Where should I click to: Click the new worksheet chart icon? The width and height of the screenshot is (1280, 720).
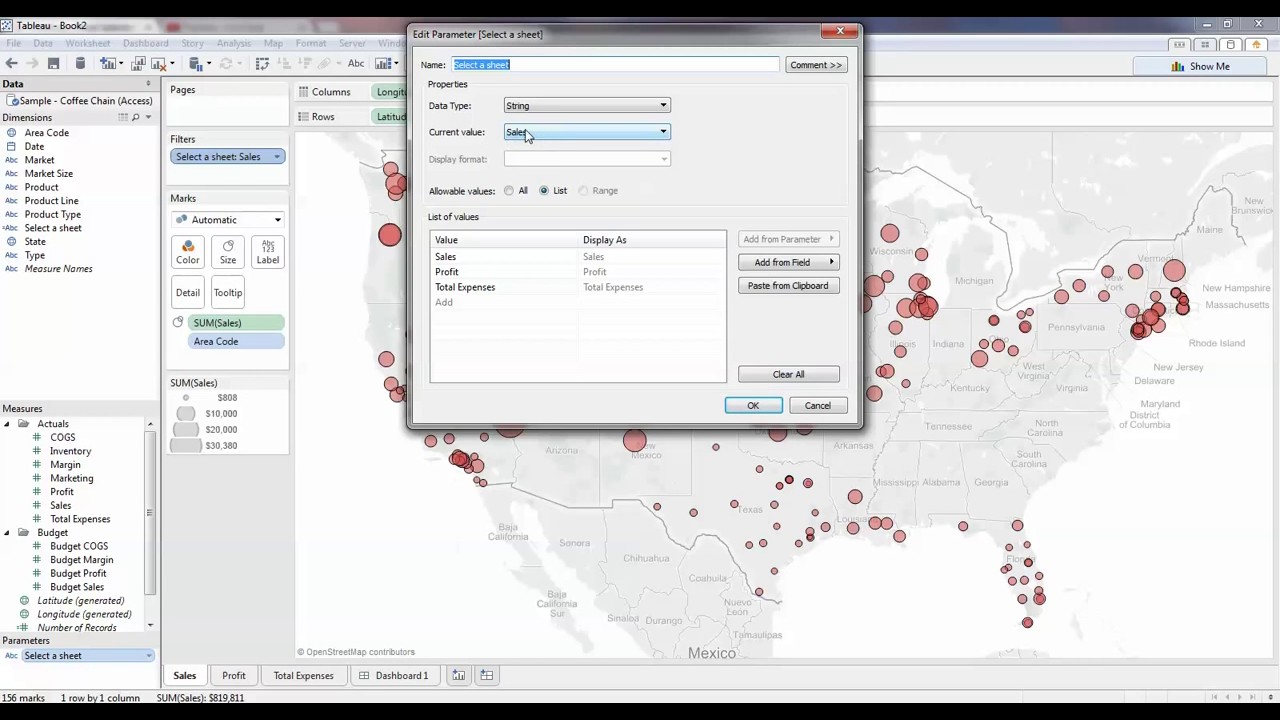point(108,64)
